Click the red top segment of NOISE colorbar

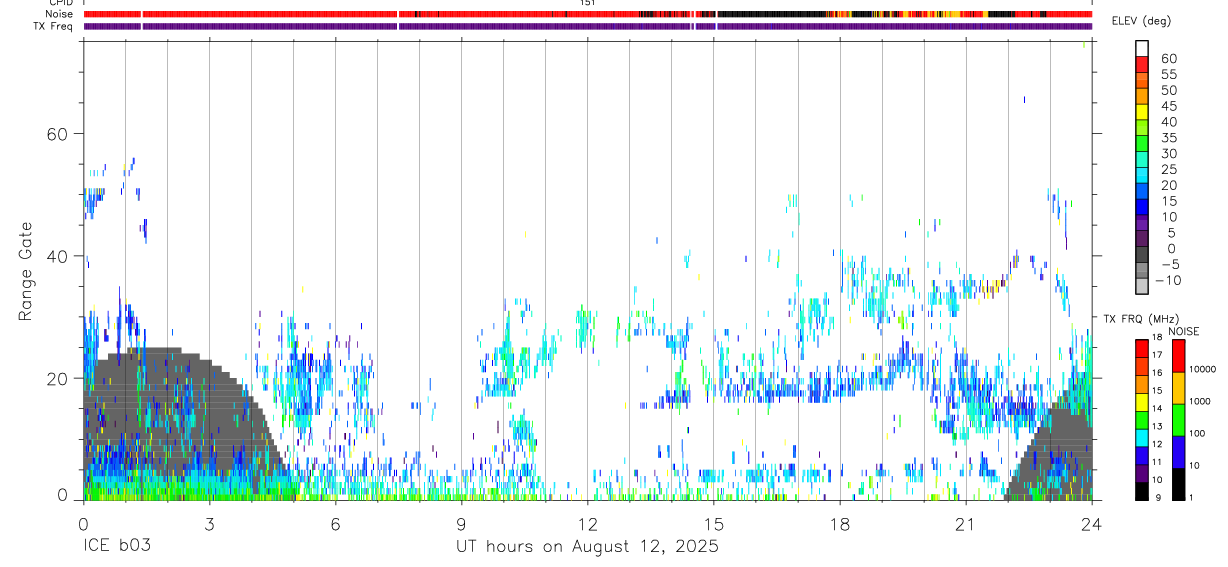point(1178,356)
